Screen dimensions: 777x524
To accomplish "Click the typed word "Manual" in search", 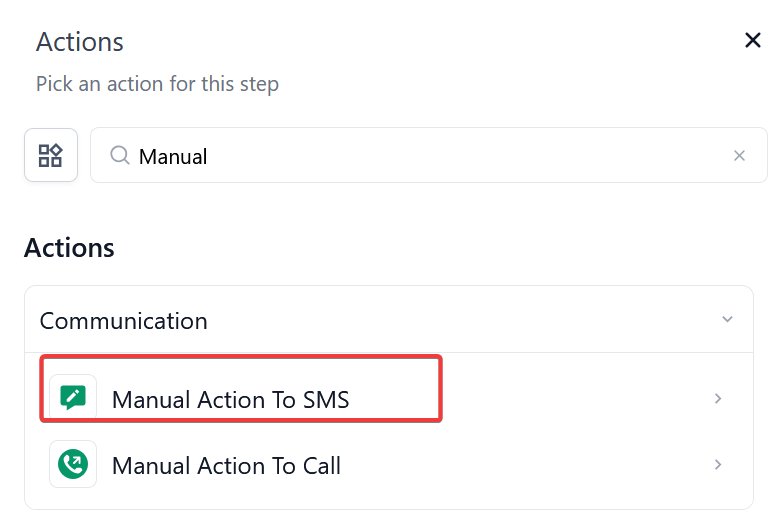I will 173,156.
